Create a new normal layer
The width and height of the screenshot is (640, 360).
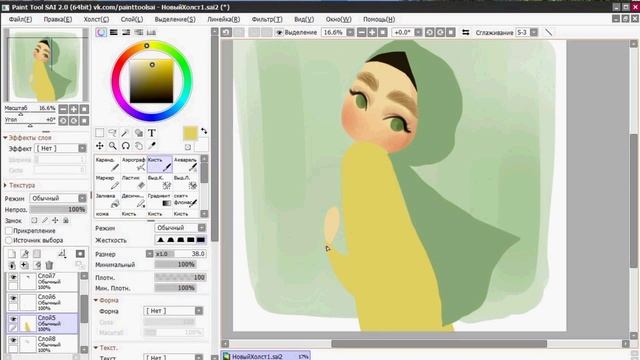click(12, 254)
